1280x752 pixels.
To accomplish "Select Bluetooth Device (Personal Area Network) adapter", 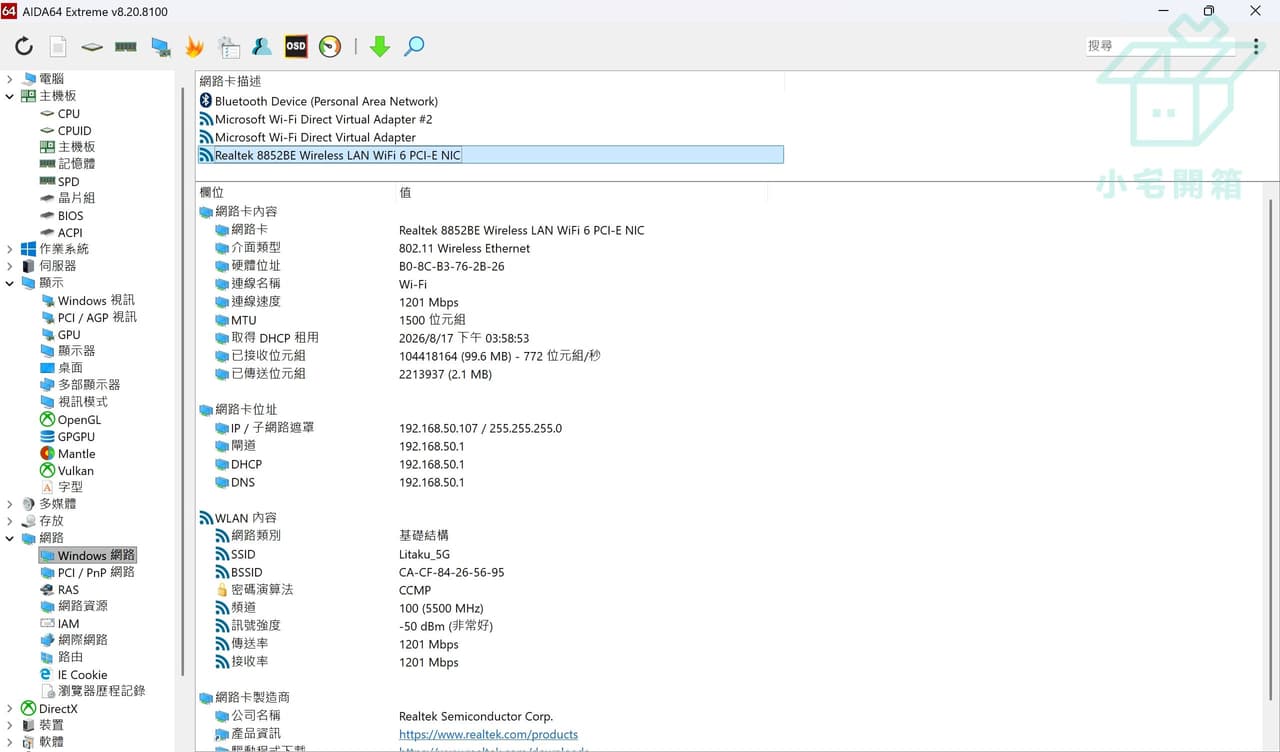I will [x=326, y=101].
